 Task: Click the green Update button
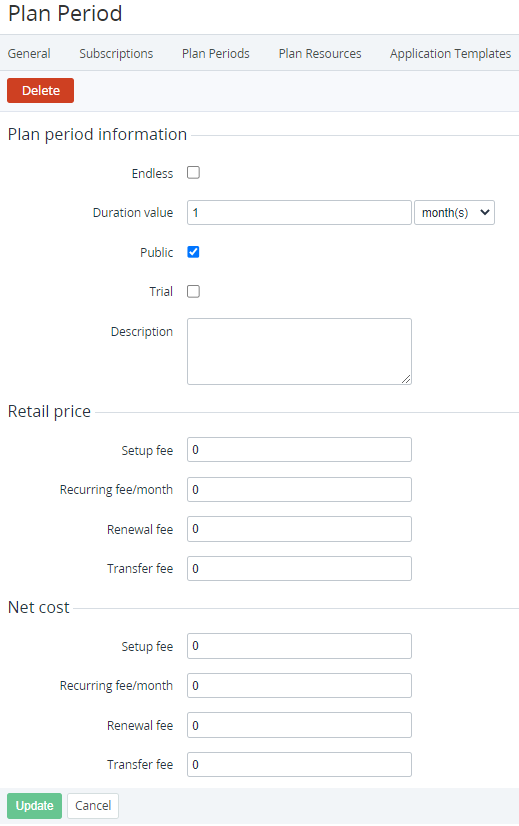point(34,805)
